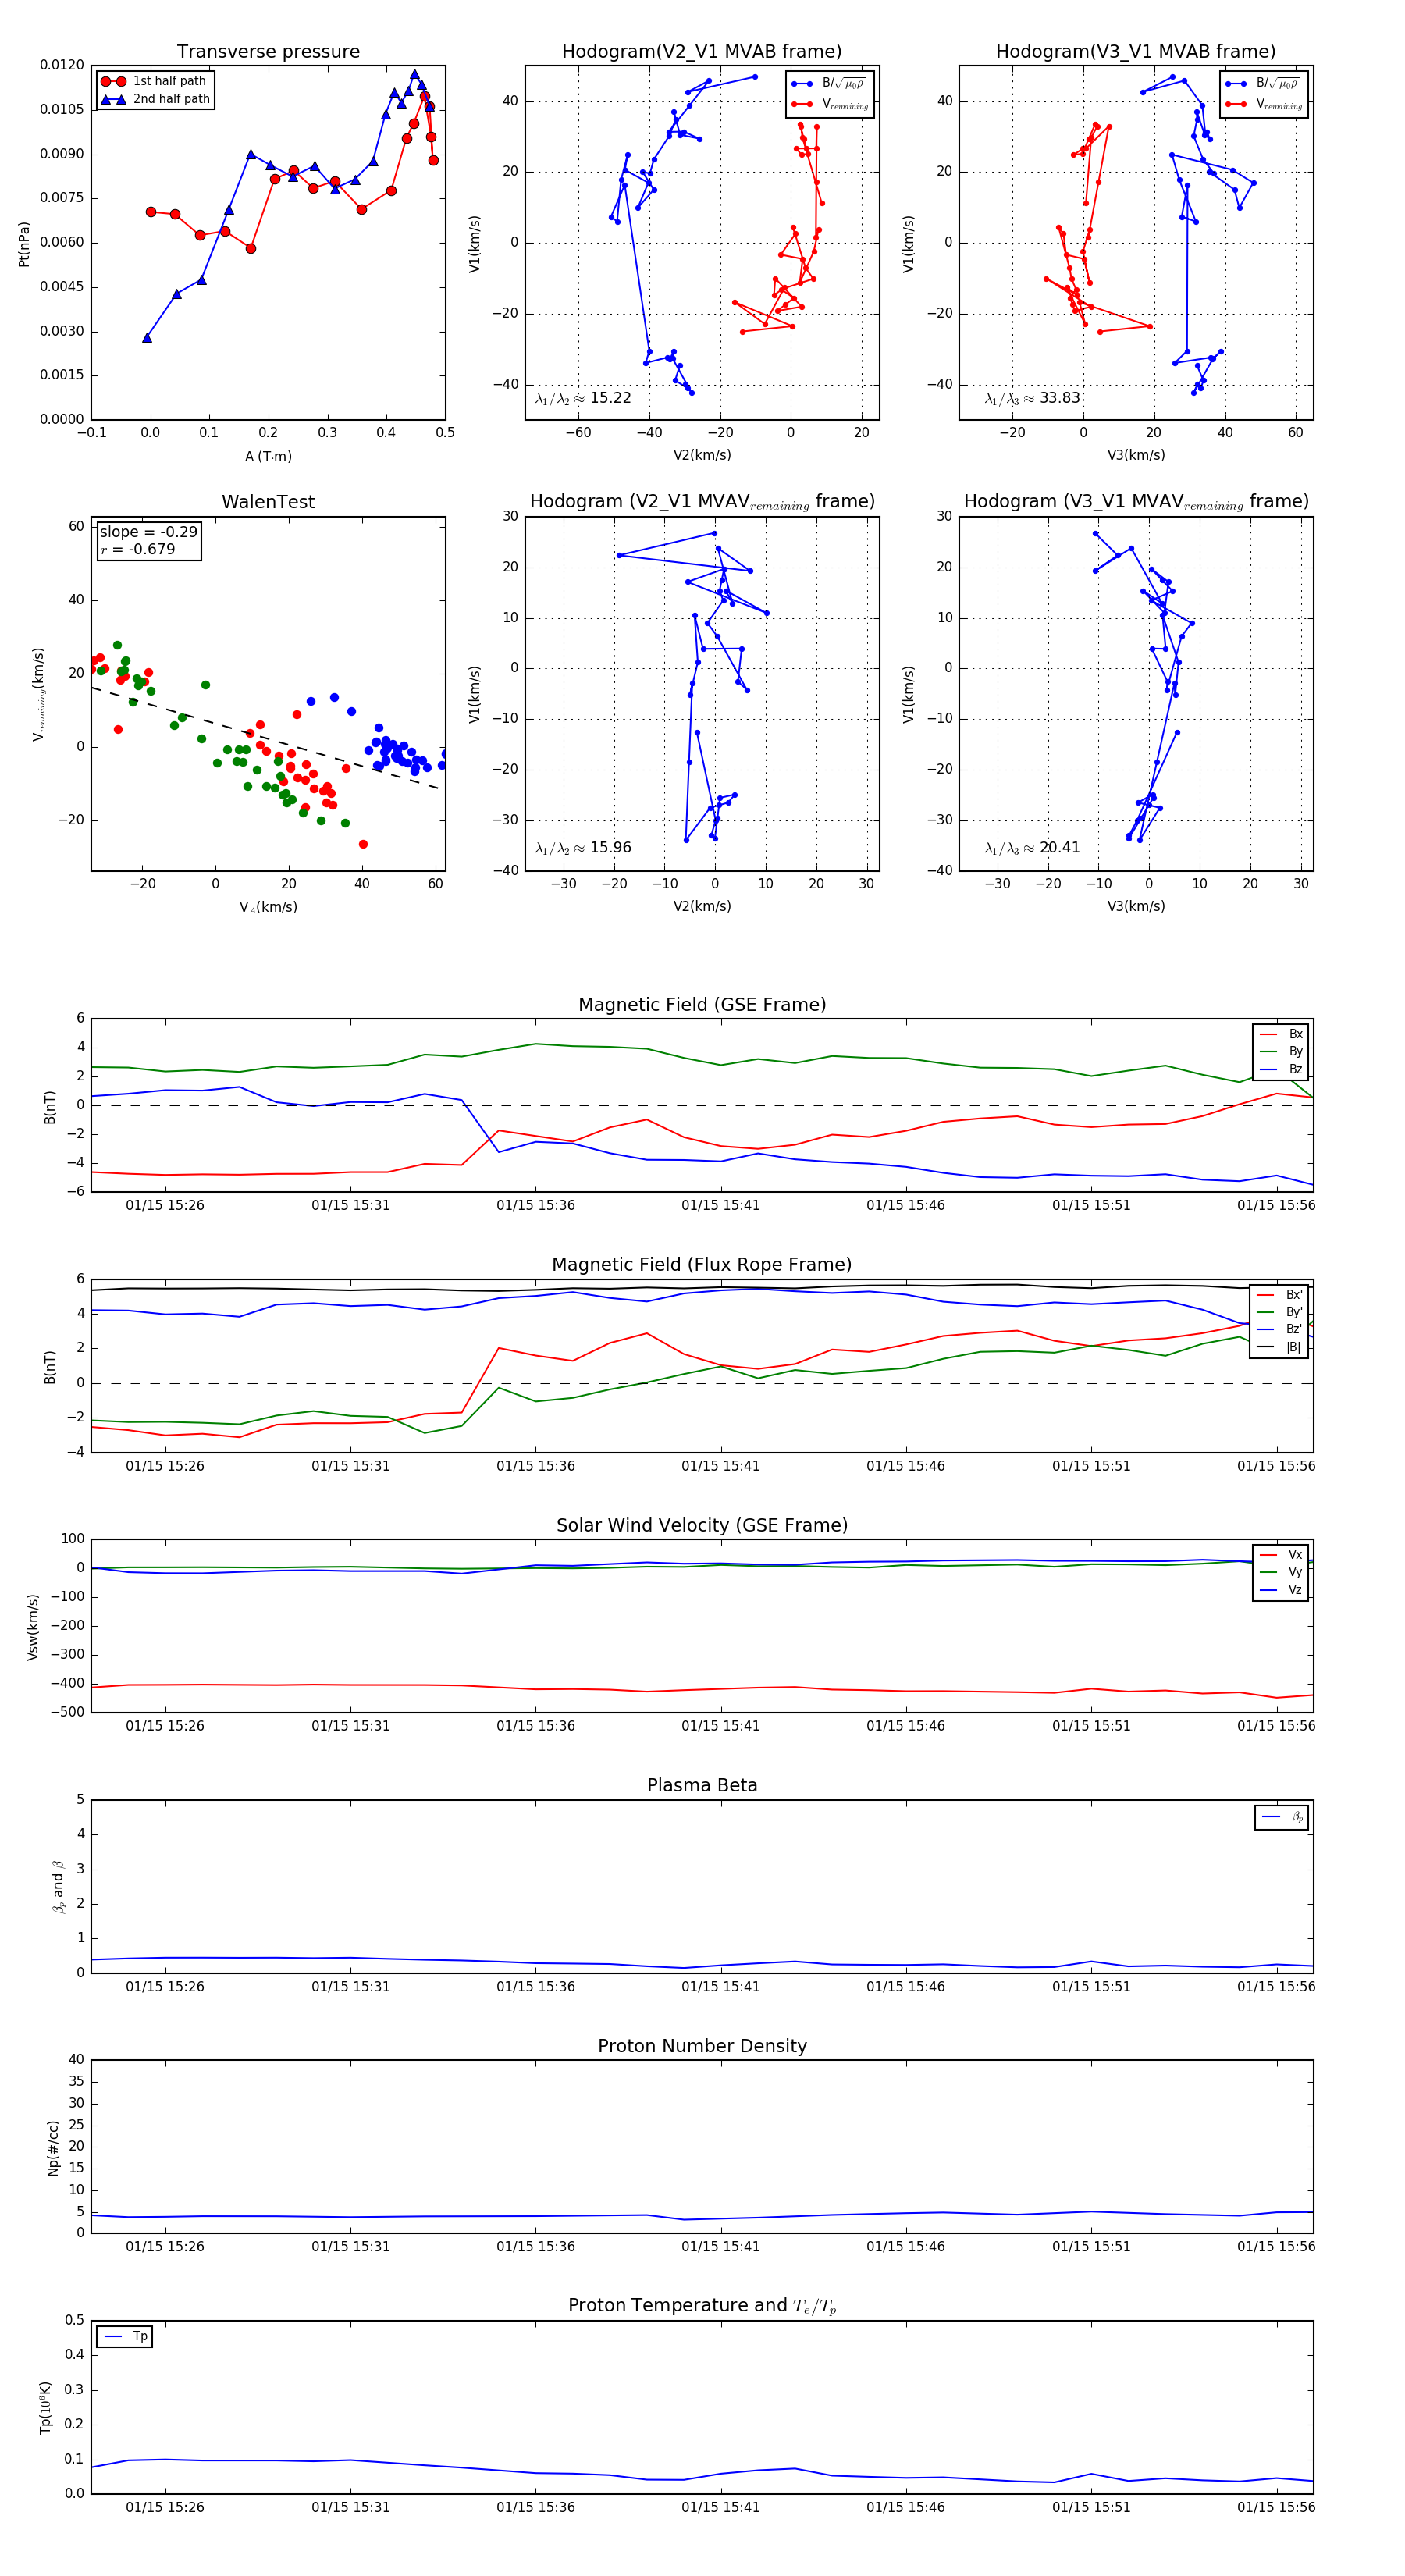The height and width of the screenshot is (2576, 1405).
Task: Click '1st half path' legend entry
Action: (x=156, y=81)
